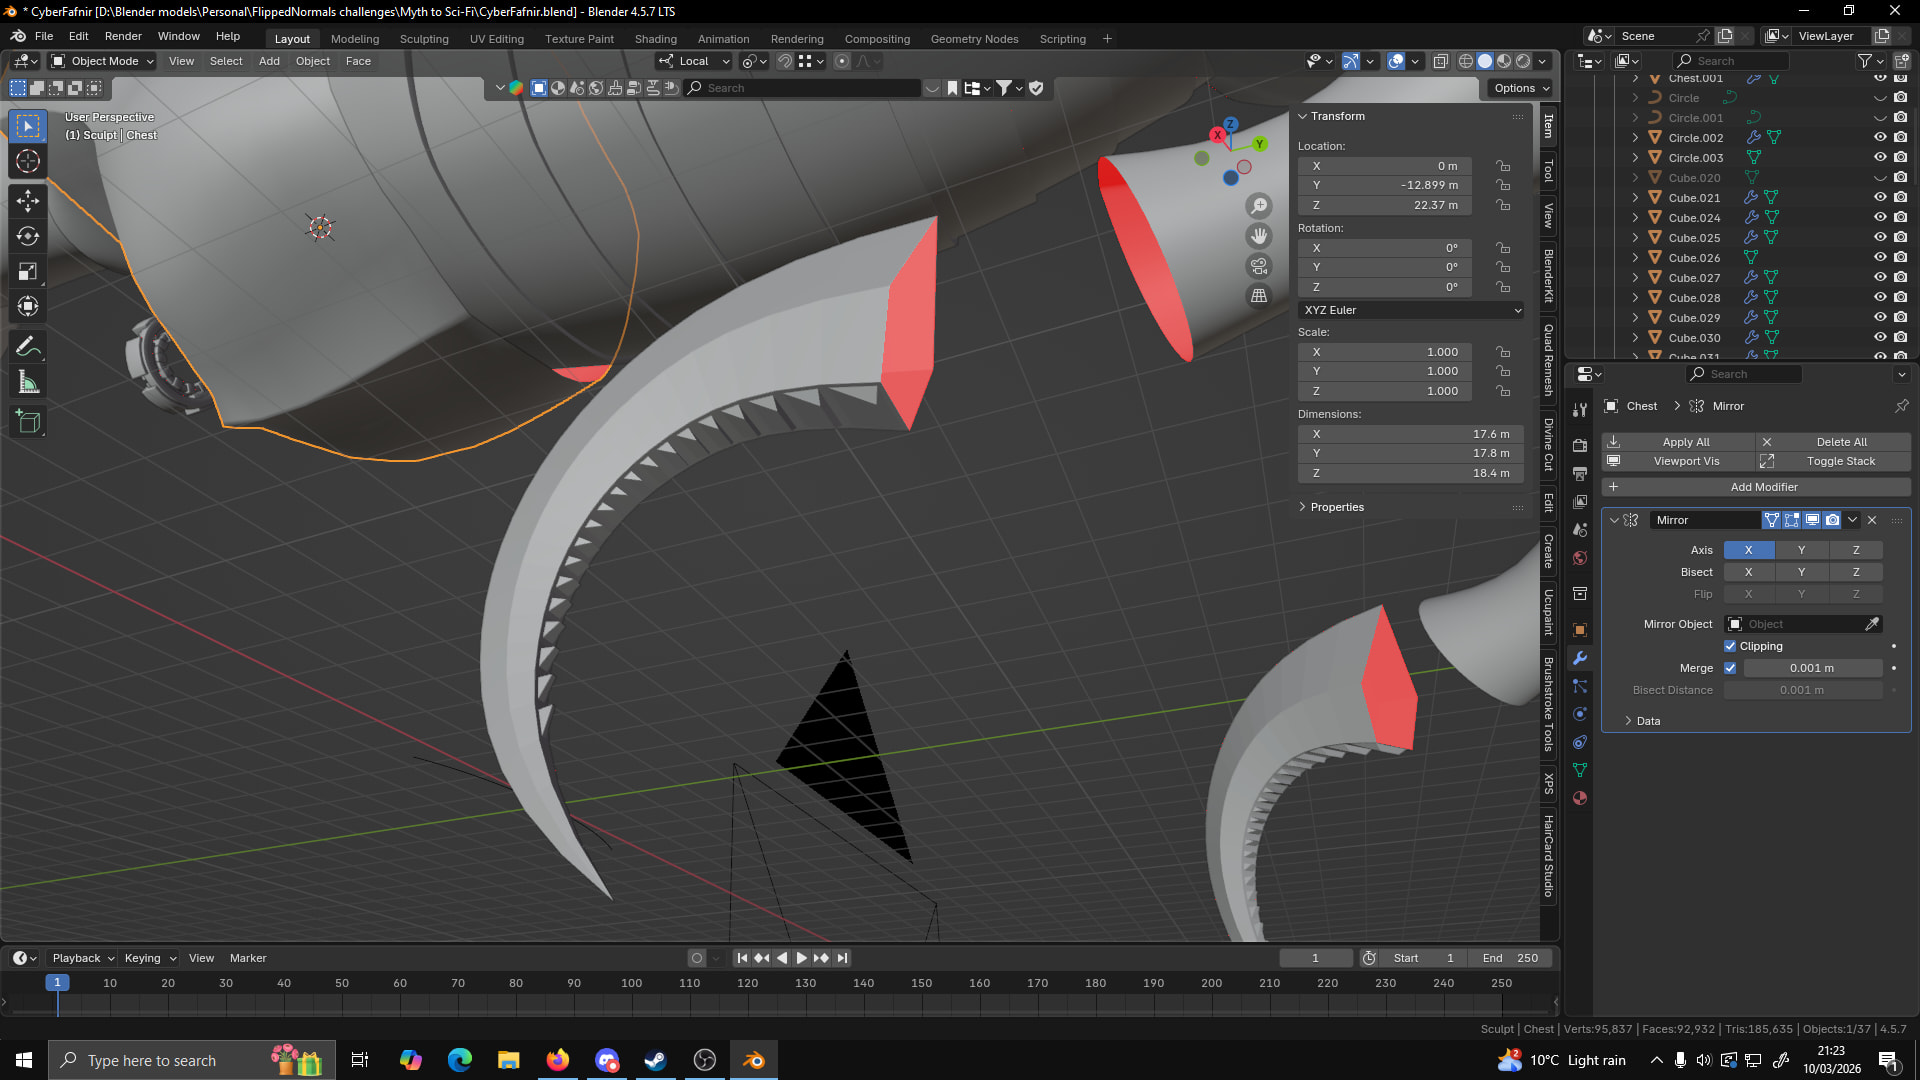The height and width of the screenshot is (1080, 1920).
Task: Uncheck the Clipping checkbox
Action: pos(1730,646)
